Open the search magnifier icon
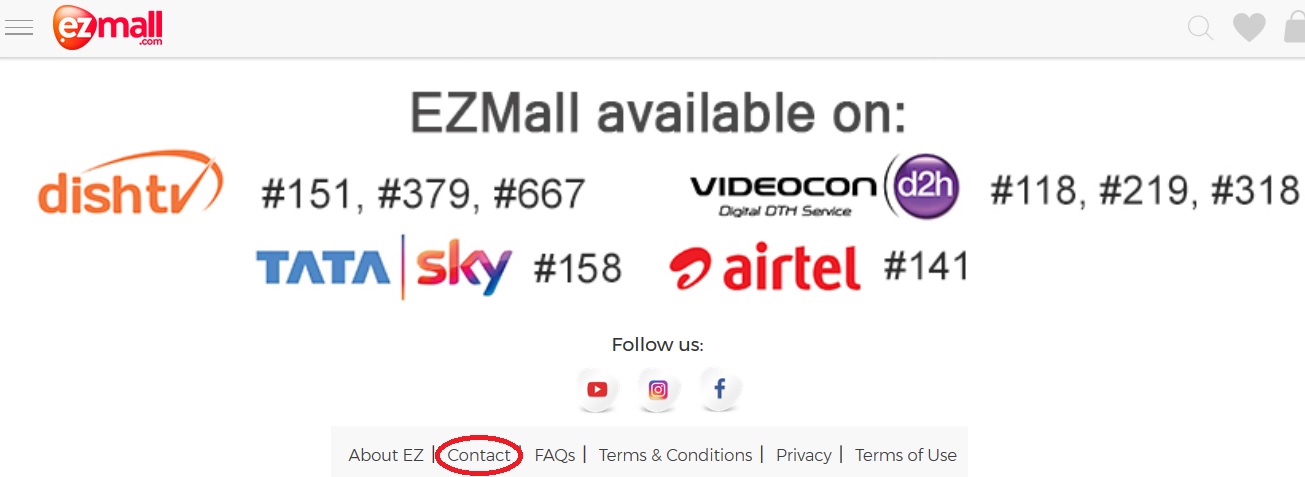 coord(1200,28)
